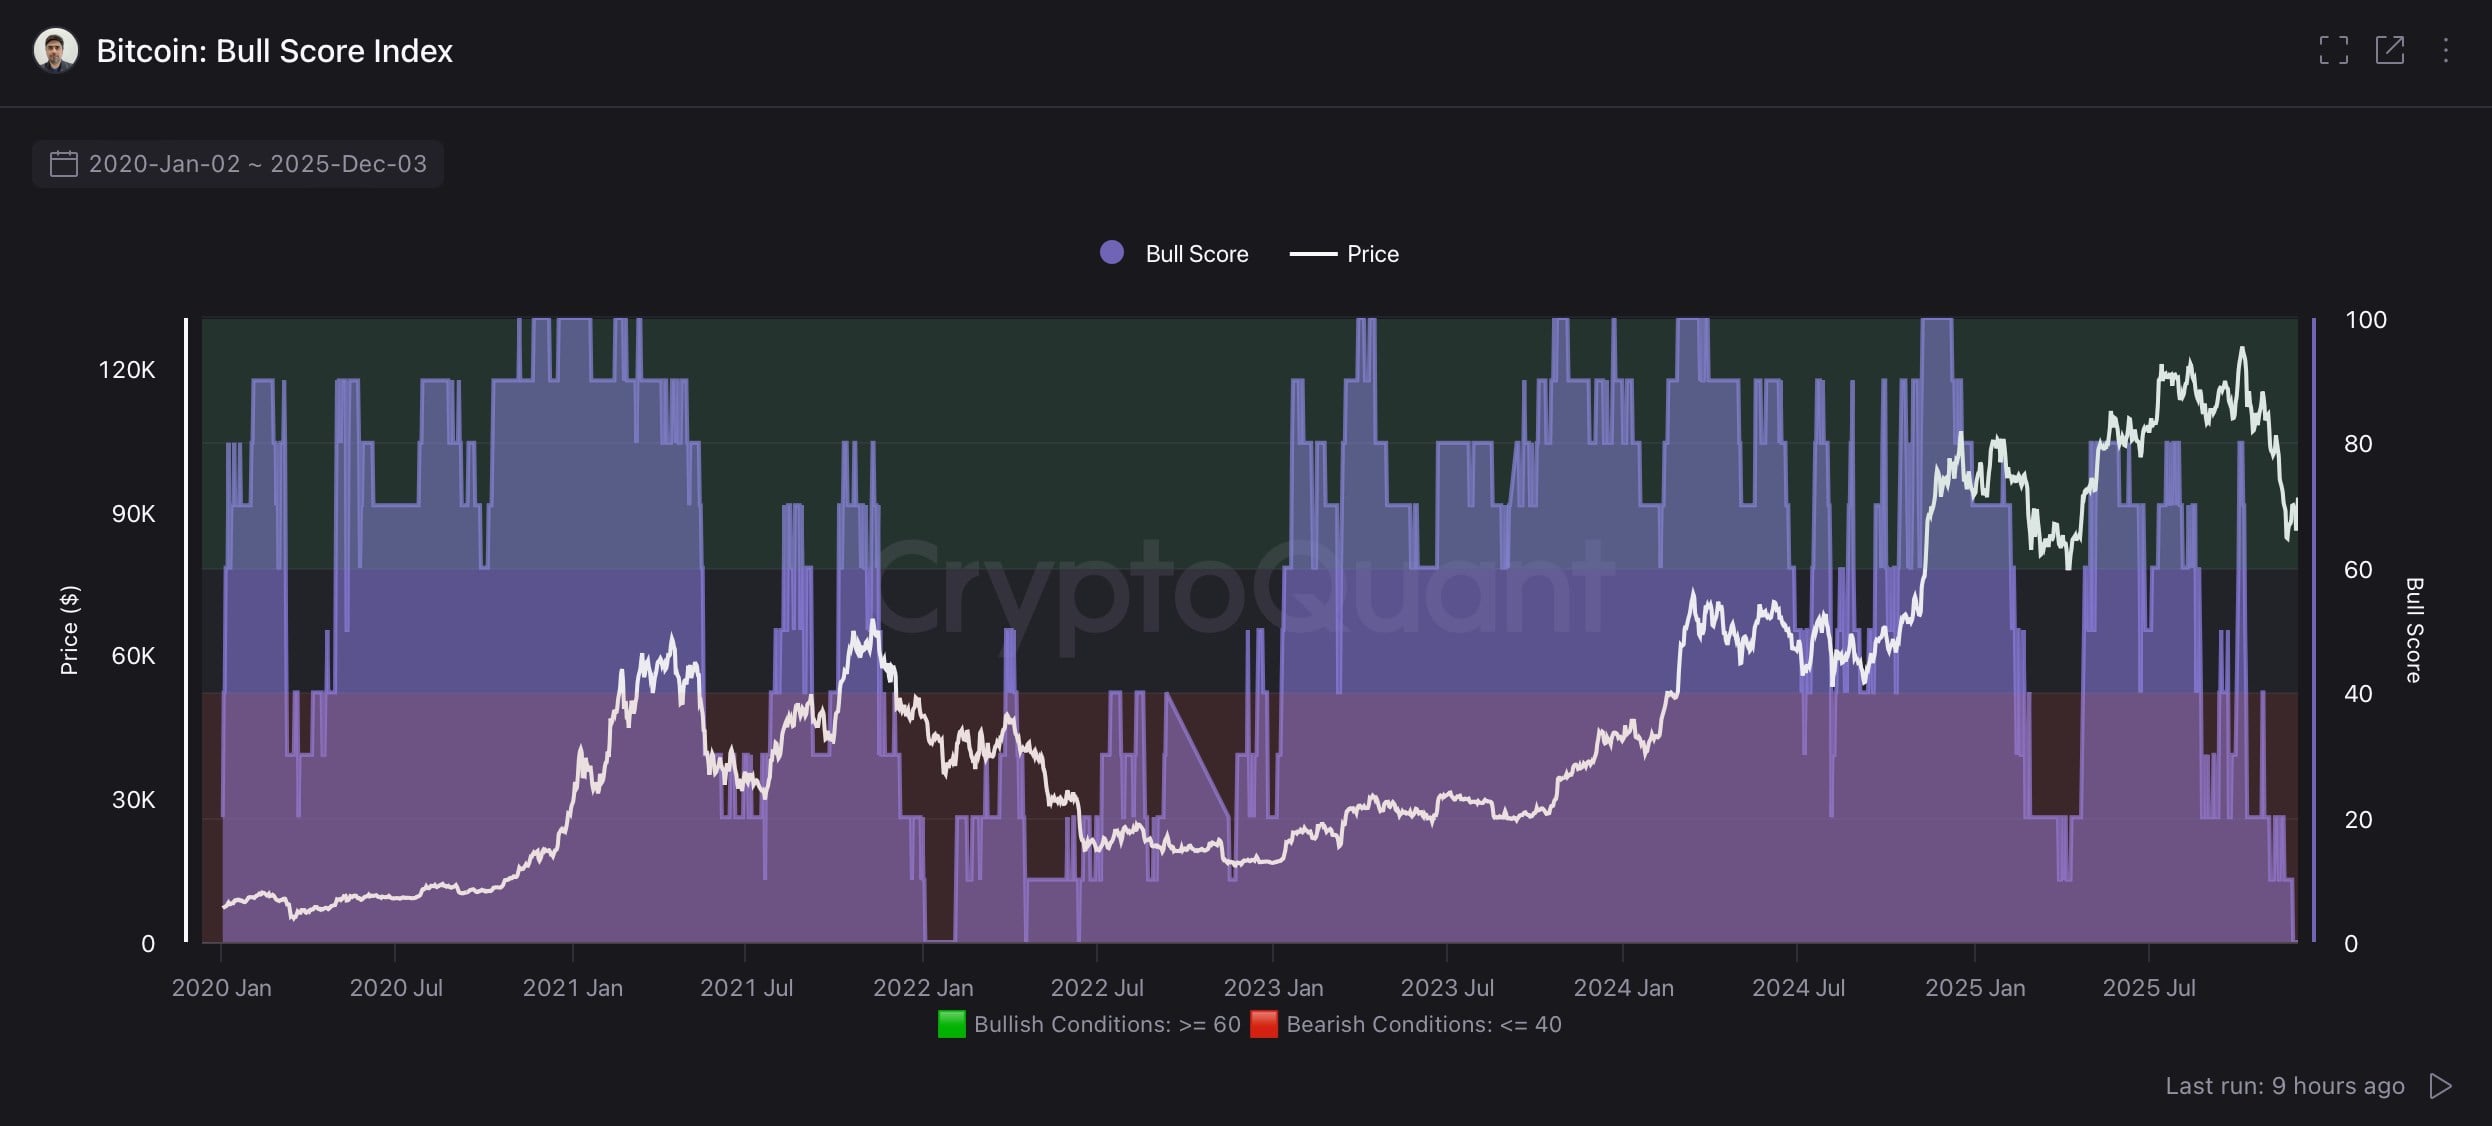2492x1126 pixels.
Task: Open the chart in a new window icon
Action: 2390,50
